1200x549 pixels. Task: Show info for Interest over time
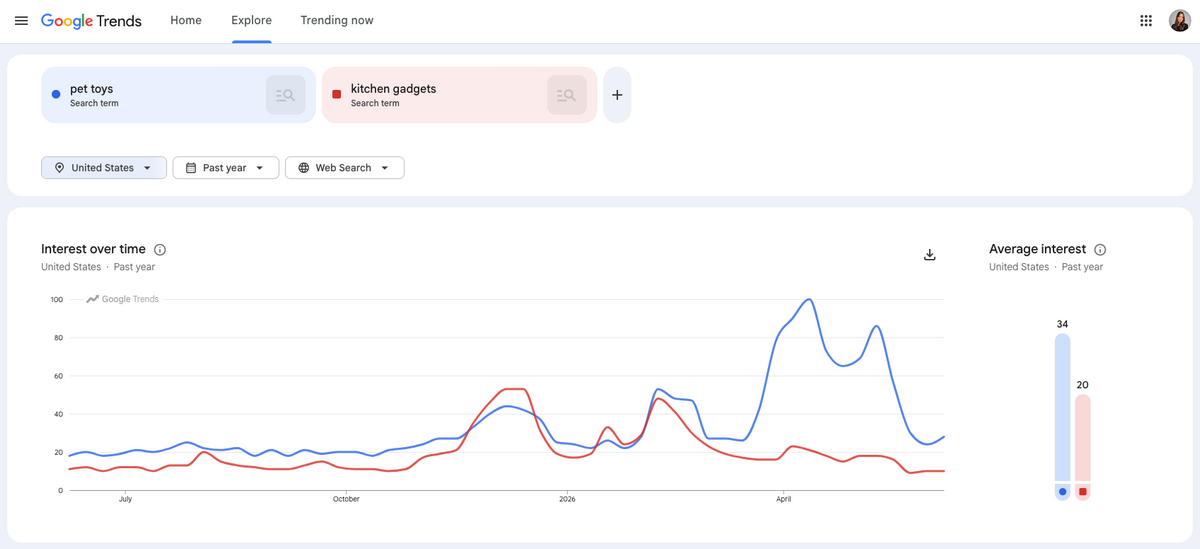click(160, 250)
